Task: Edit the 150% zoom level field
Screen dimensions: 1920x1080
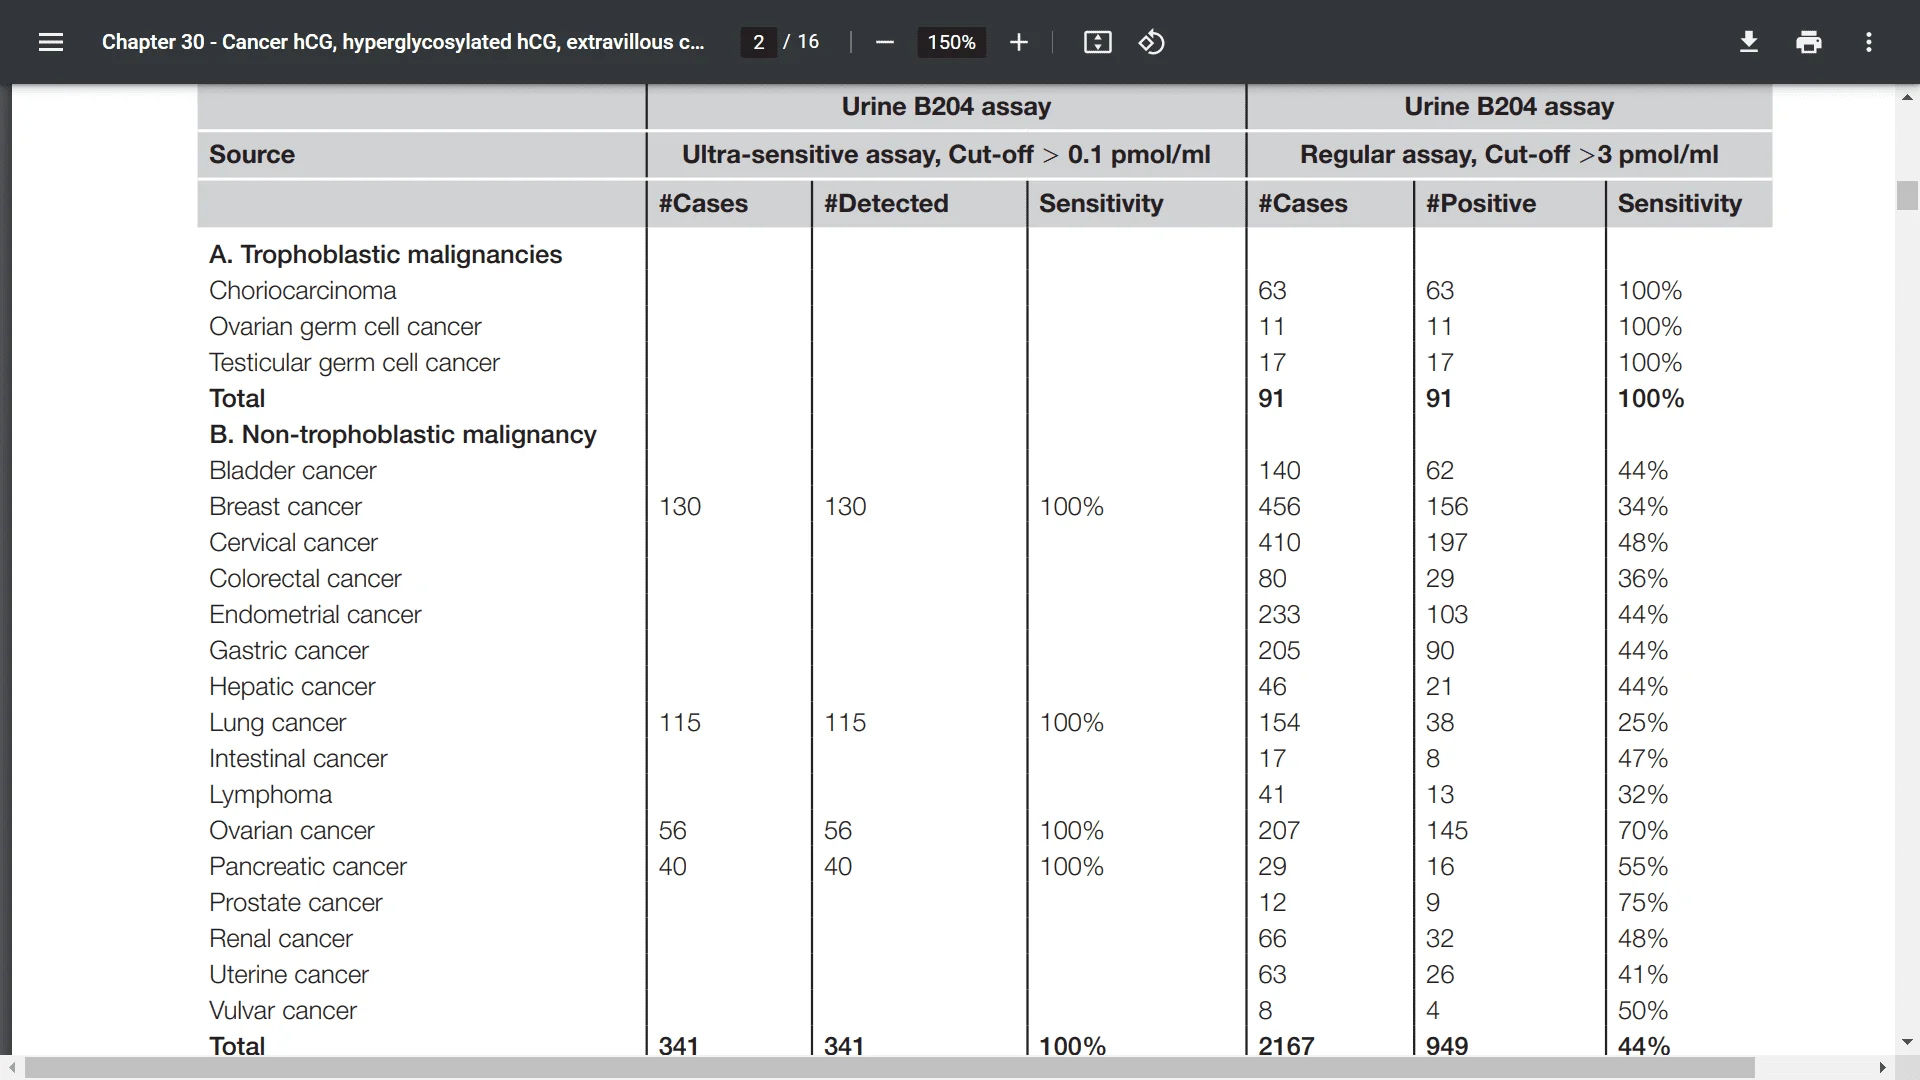Action: click(x=951, y=42)
